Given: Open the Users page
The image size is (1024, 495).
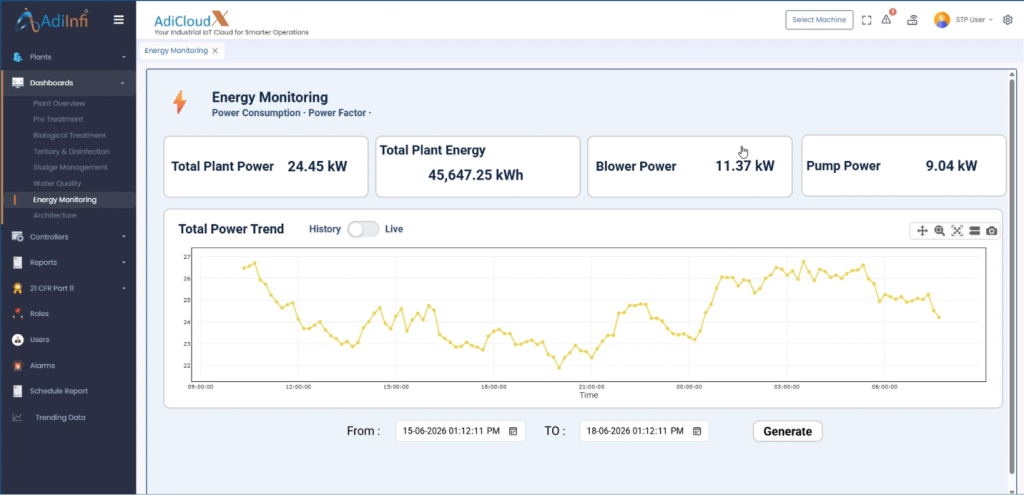Looking at the screenshot, I should coord(39,340).
